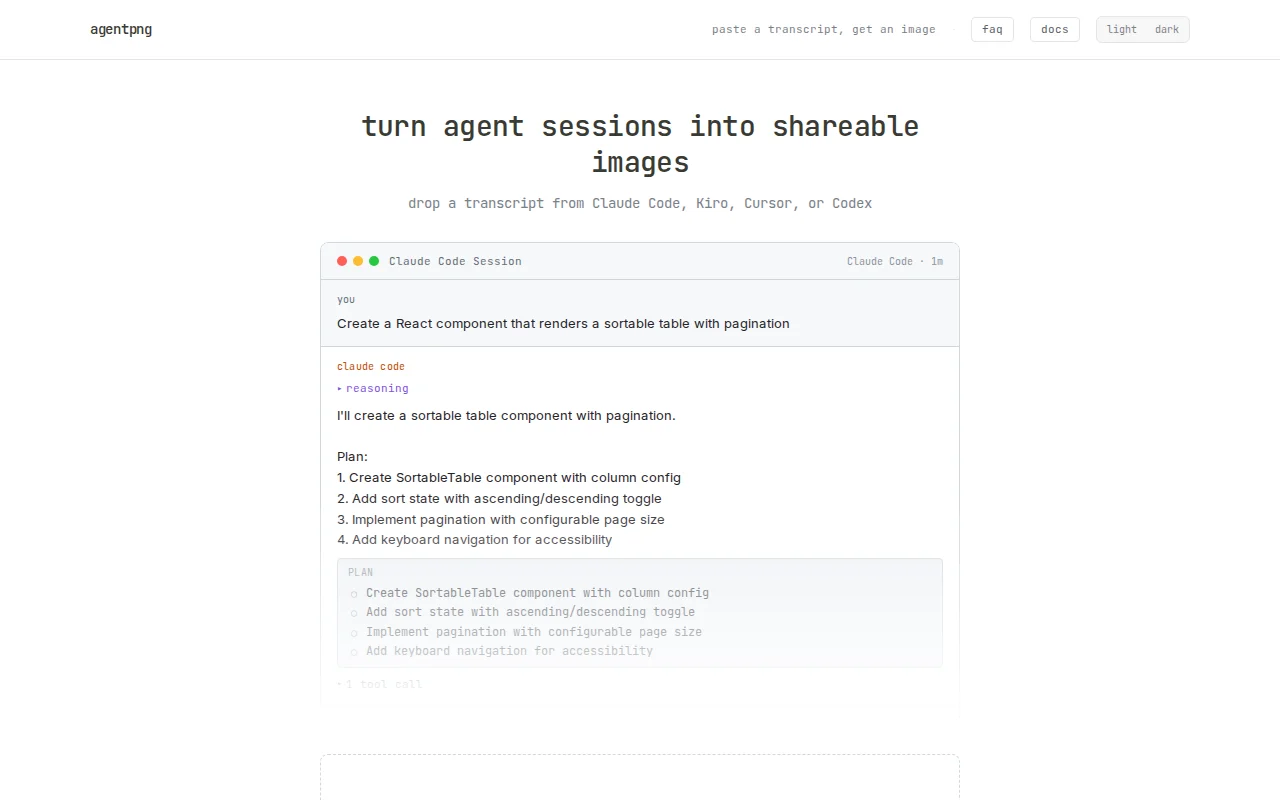Viewport: 1280px width, 800px height.
Task: Click the user prompt about React component
Action: (563, 323)
